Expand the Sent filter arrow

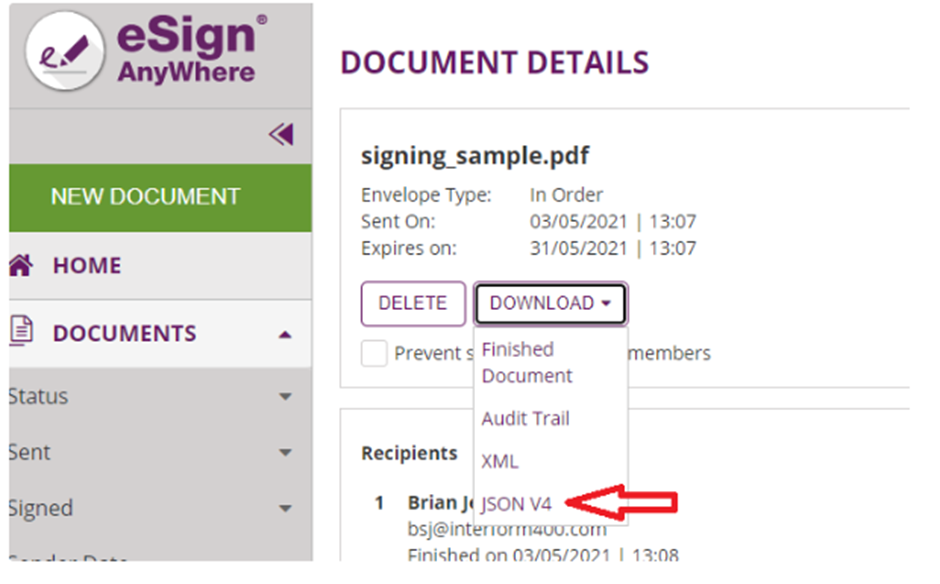(x=285, y=452)
